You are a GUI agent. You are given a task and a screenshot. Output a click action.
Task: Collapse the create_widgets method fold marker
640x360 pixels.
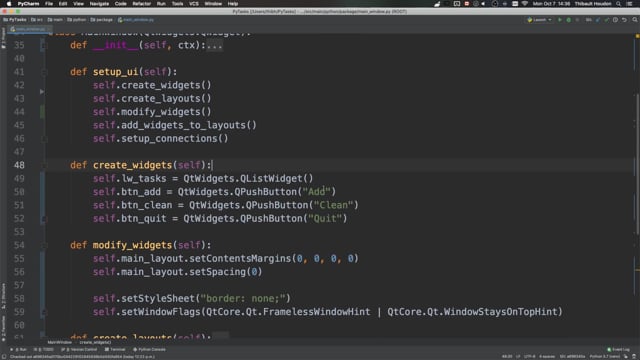click(x=44, y=165)
